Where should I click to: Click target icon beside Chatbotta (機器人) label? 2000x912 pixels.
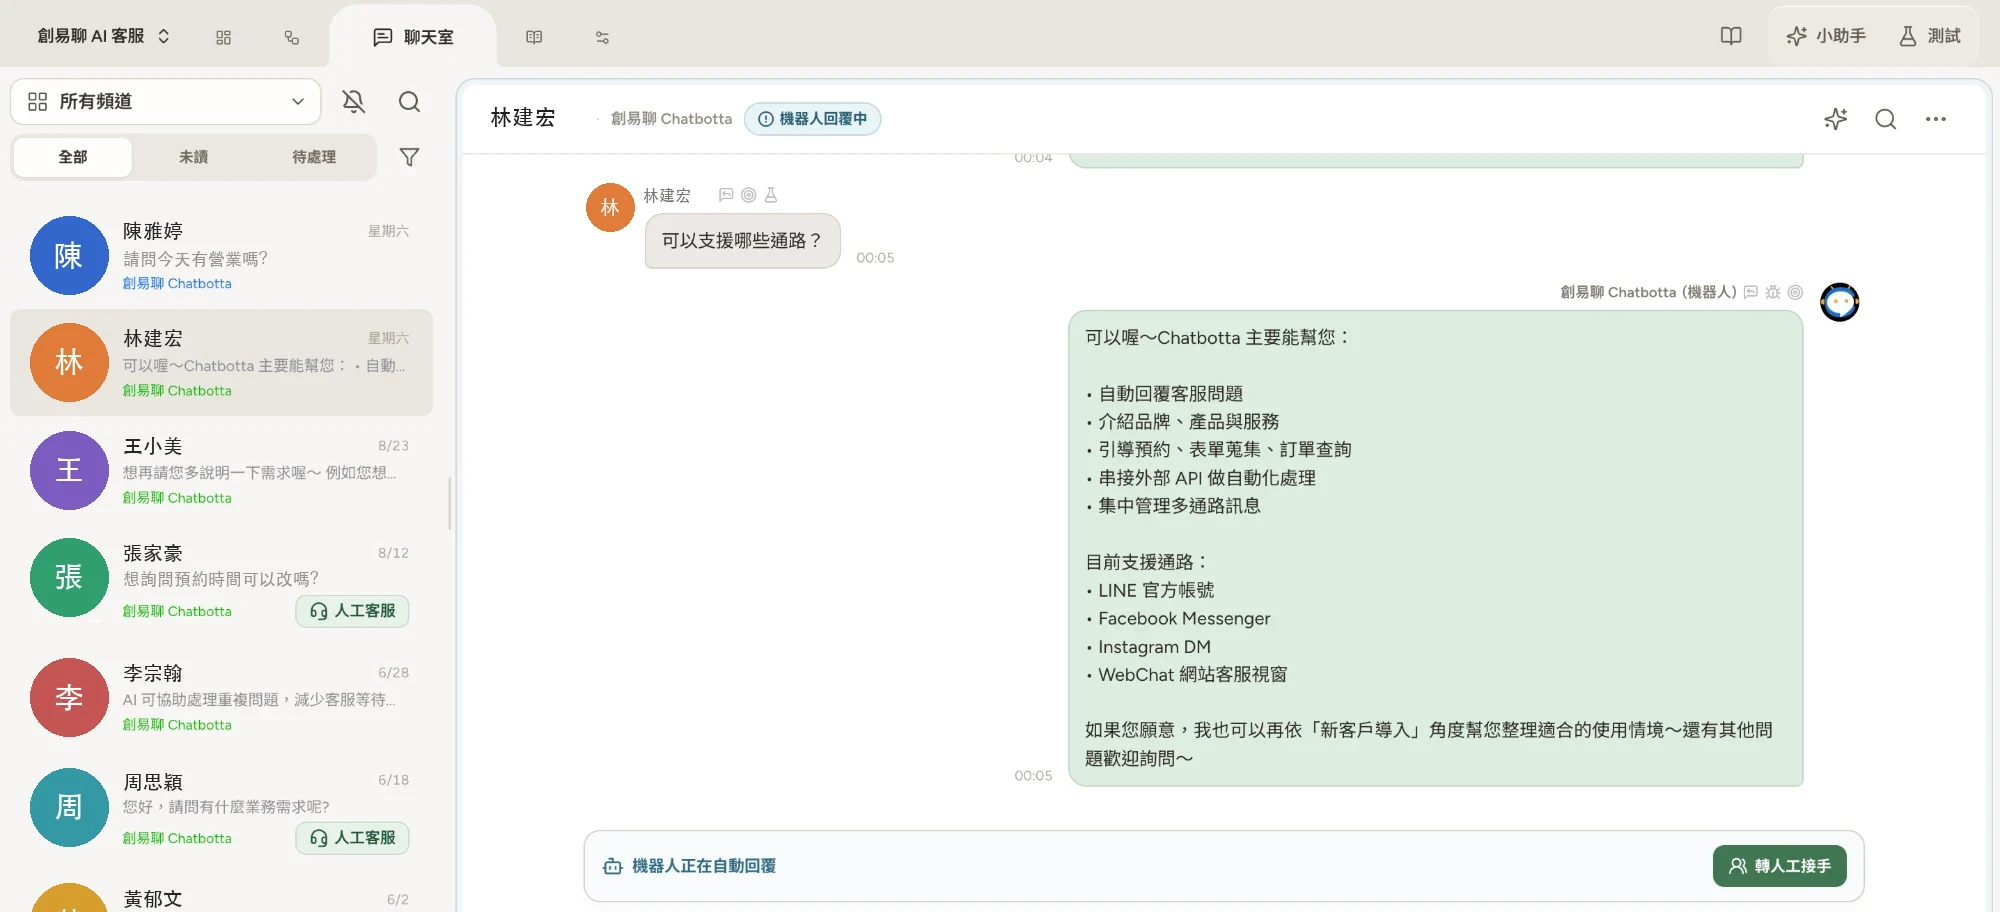pos(1795,292)
